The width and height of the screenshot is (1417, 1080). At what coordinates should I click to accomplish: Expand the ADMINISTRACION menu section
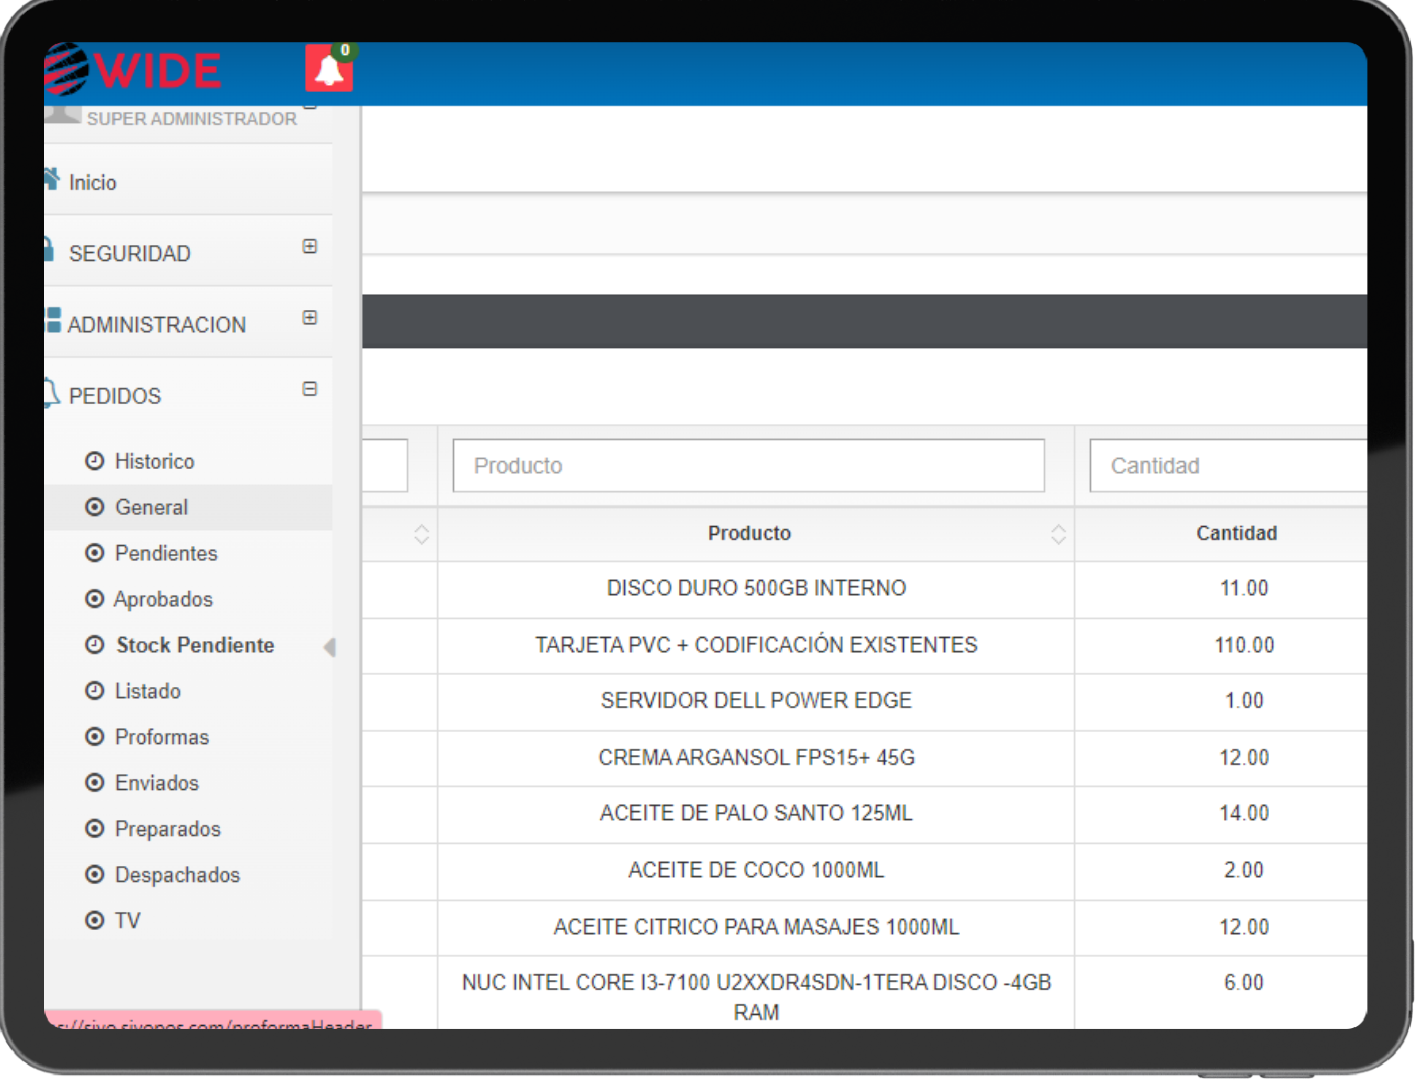pos(310,317)
